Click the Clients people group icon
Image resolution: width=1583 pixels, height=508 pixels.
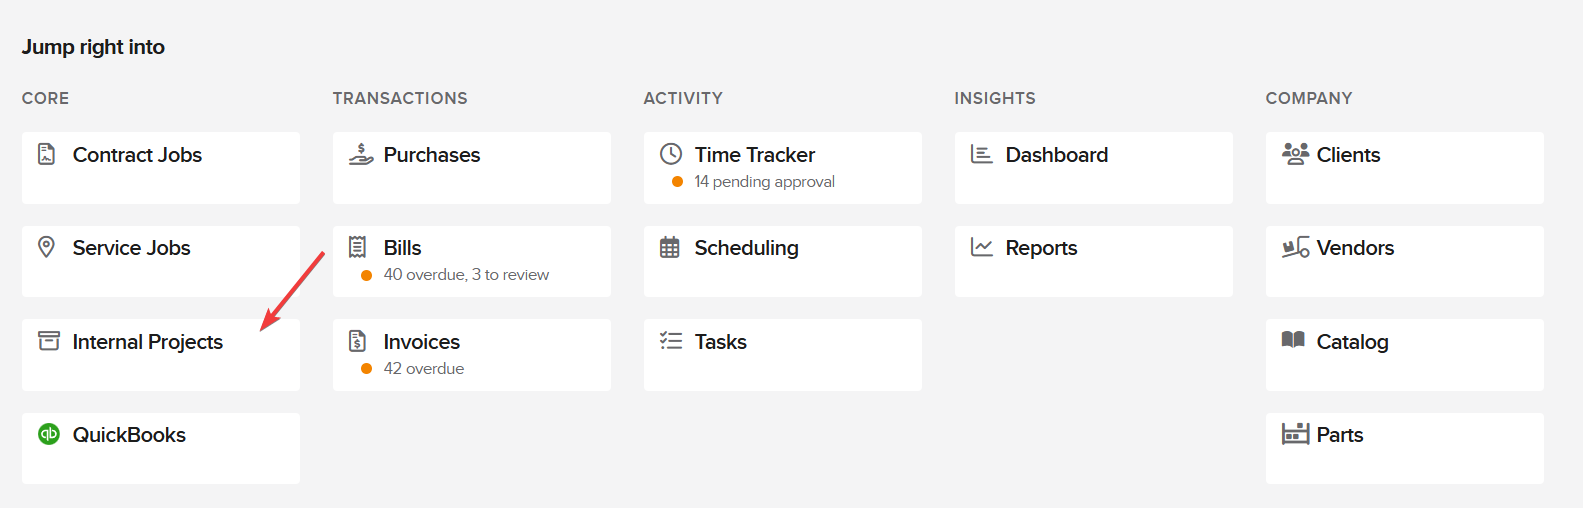pyautogui.click(x=1295, y=154)
